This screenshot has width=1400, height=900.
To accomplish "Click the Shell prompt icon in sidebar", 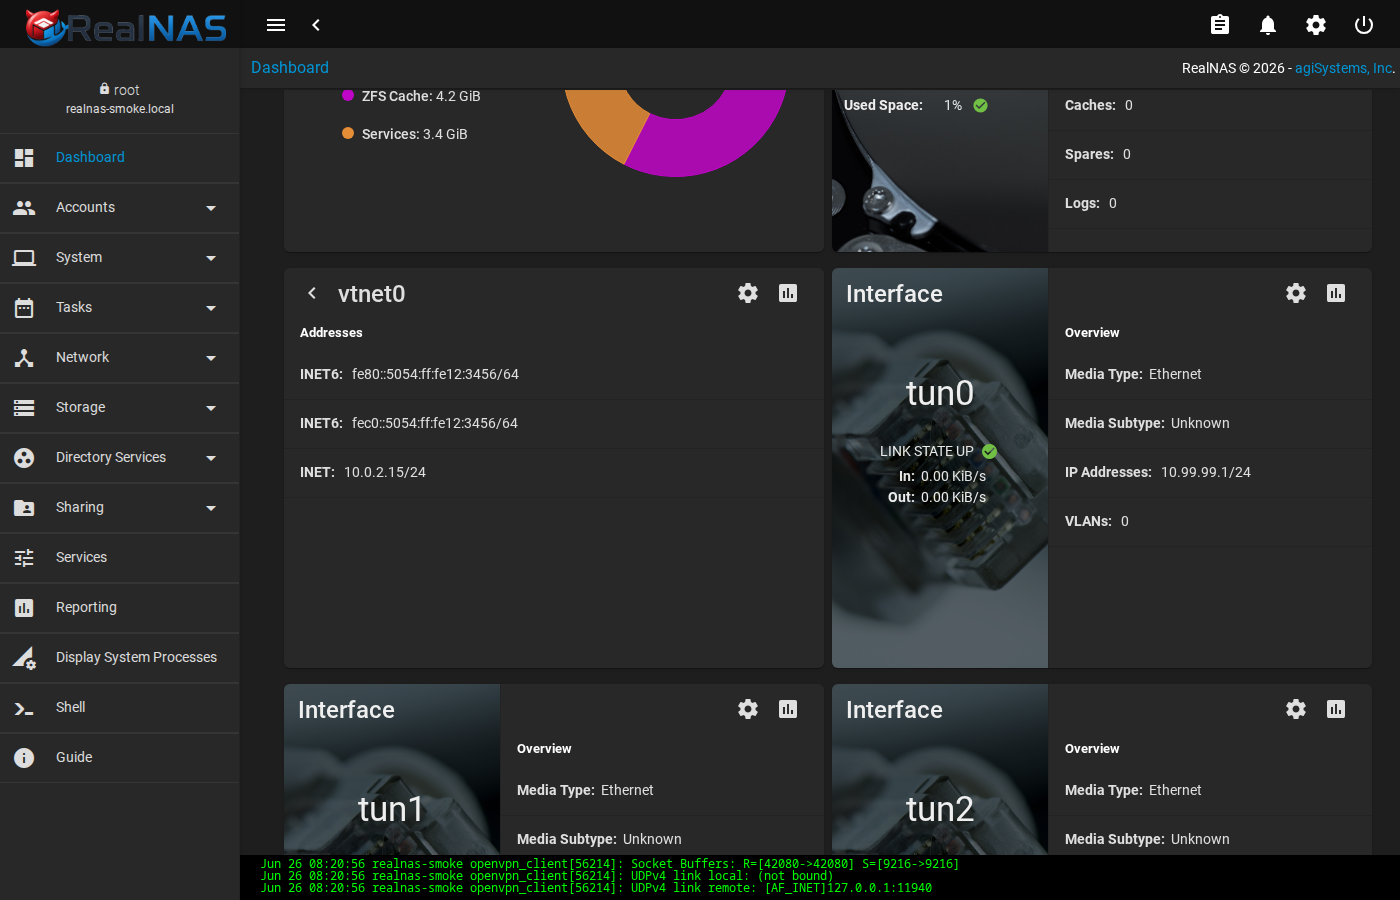I will (x=24, y=708).
